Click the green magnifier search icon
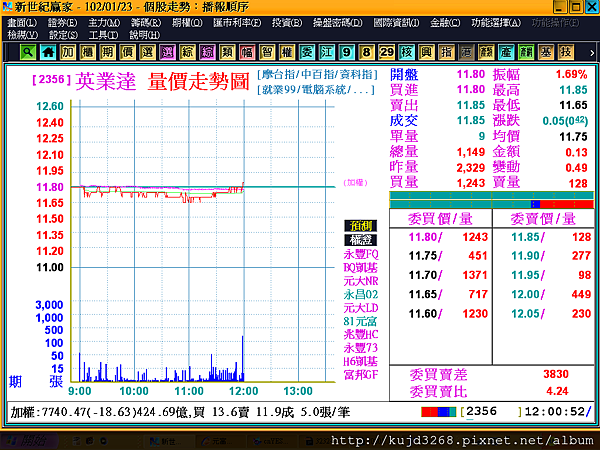The height and width of the screenshot is (450, 600). (x=28, y=52)
